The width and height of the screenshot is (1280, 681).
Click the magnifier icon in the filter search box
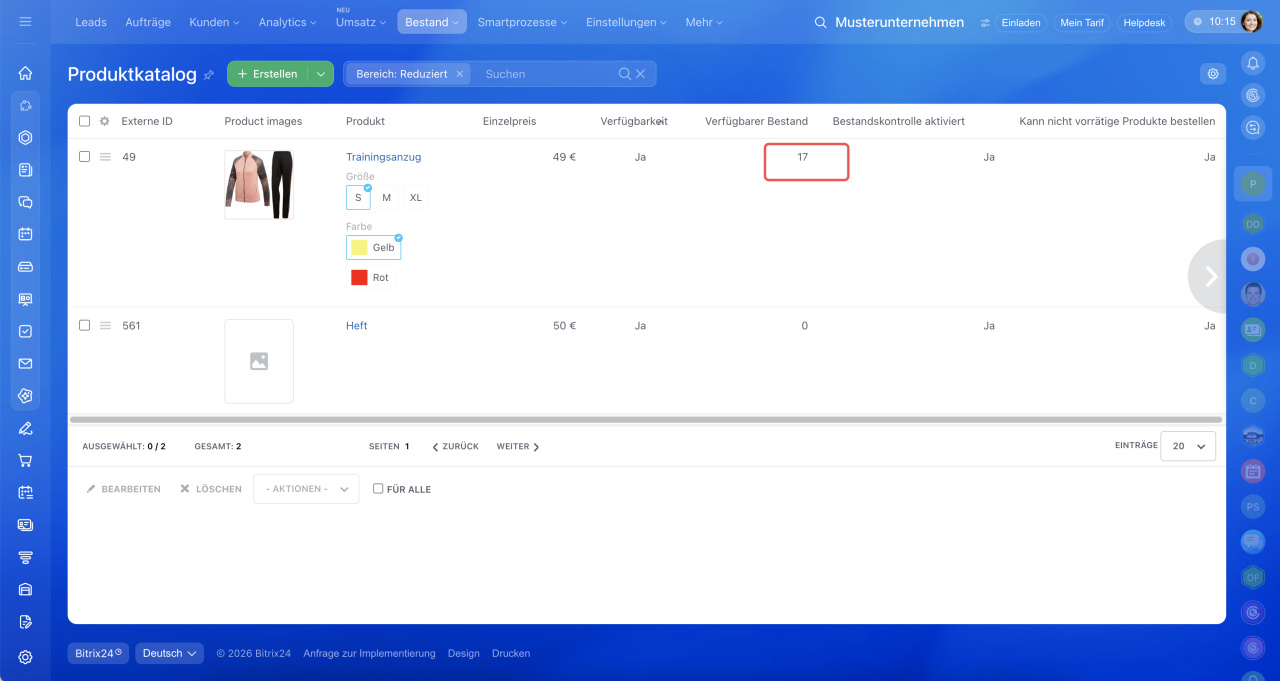625,74
